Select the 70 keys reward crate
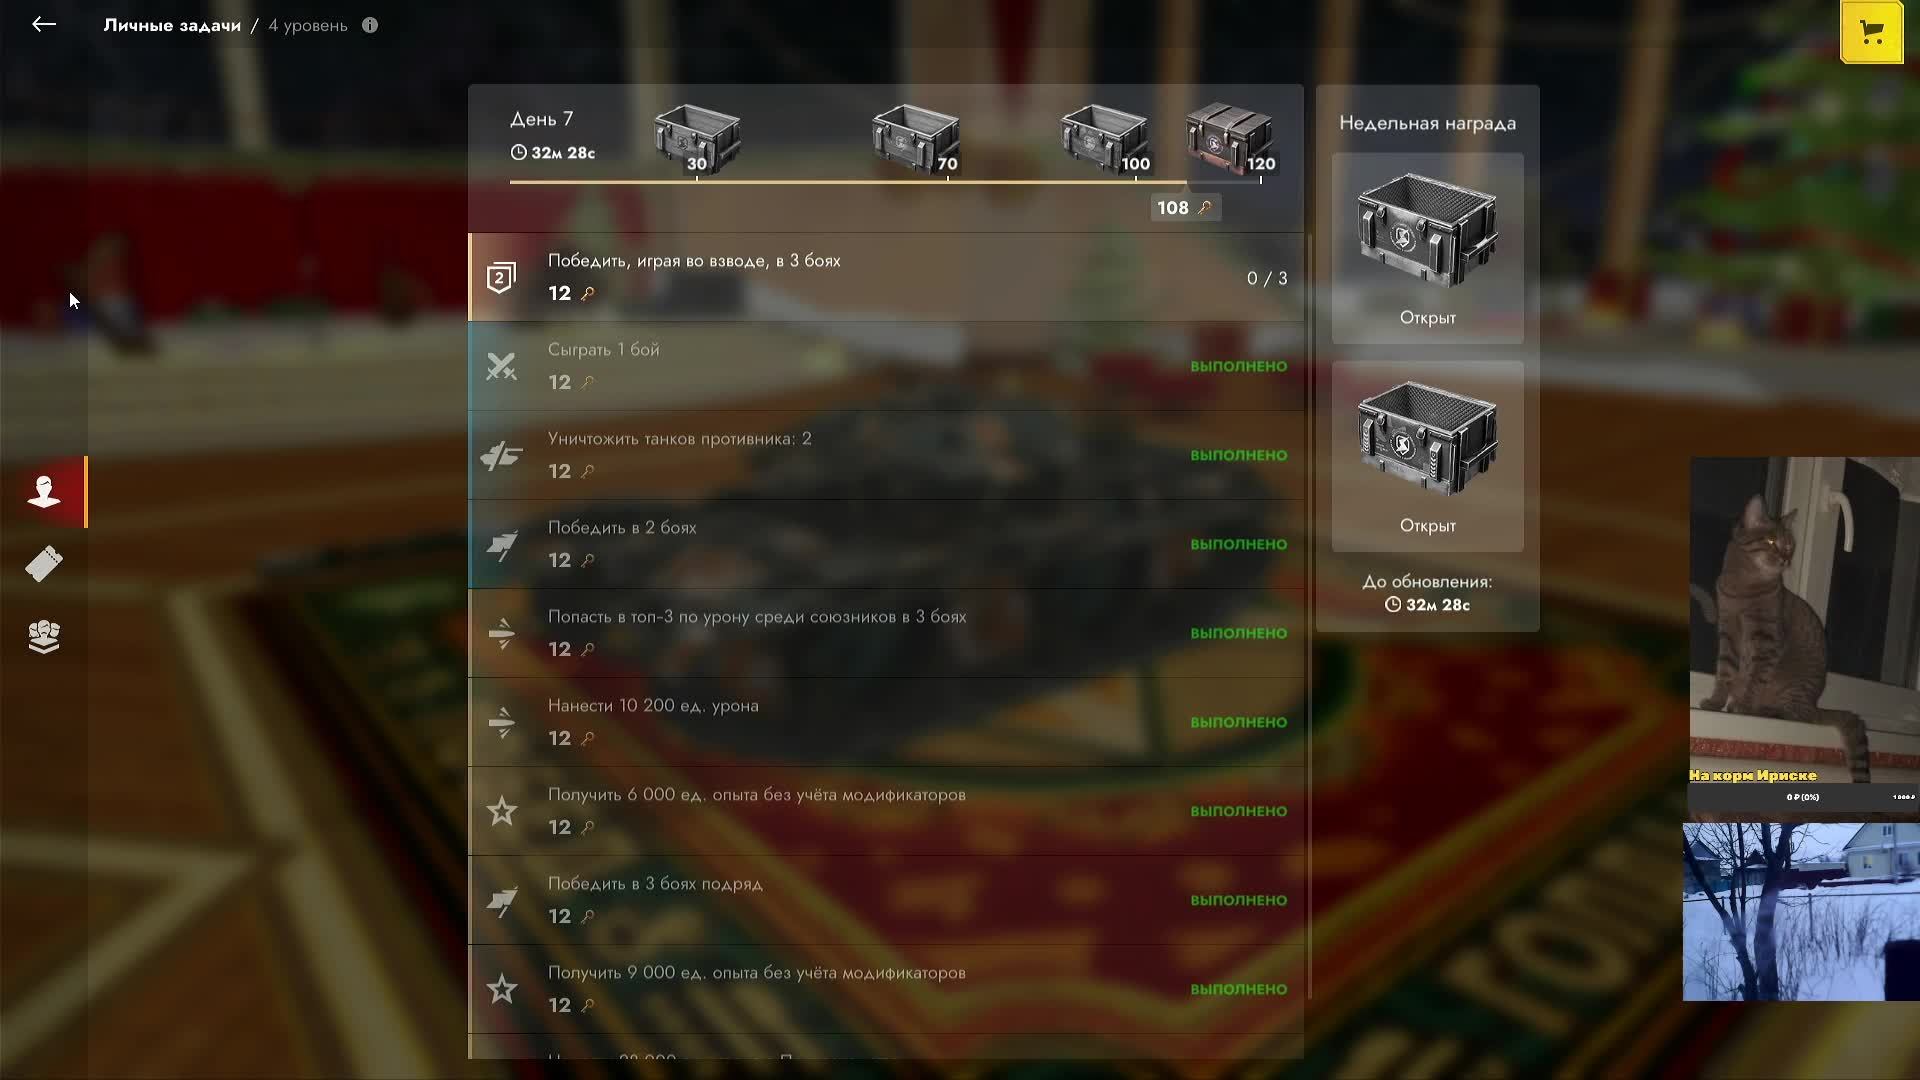The image size is (1920, 1080). pos(916,139)
